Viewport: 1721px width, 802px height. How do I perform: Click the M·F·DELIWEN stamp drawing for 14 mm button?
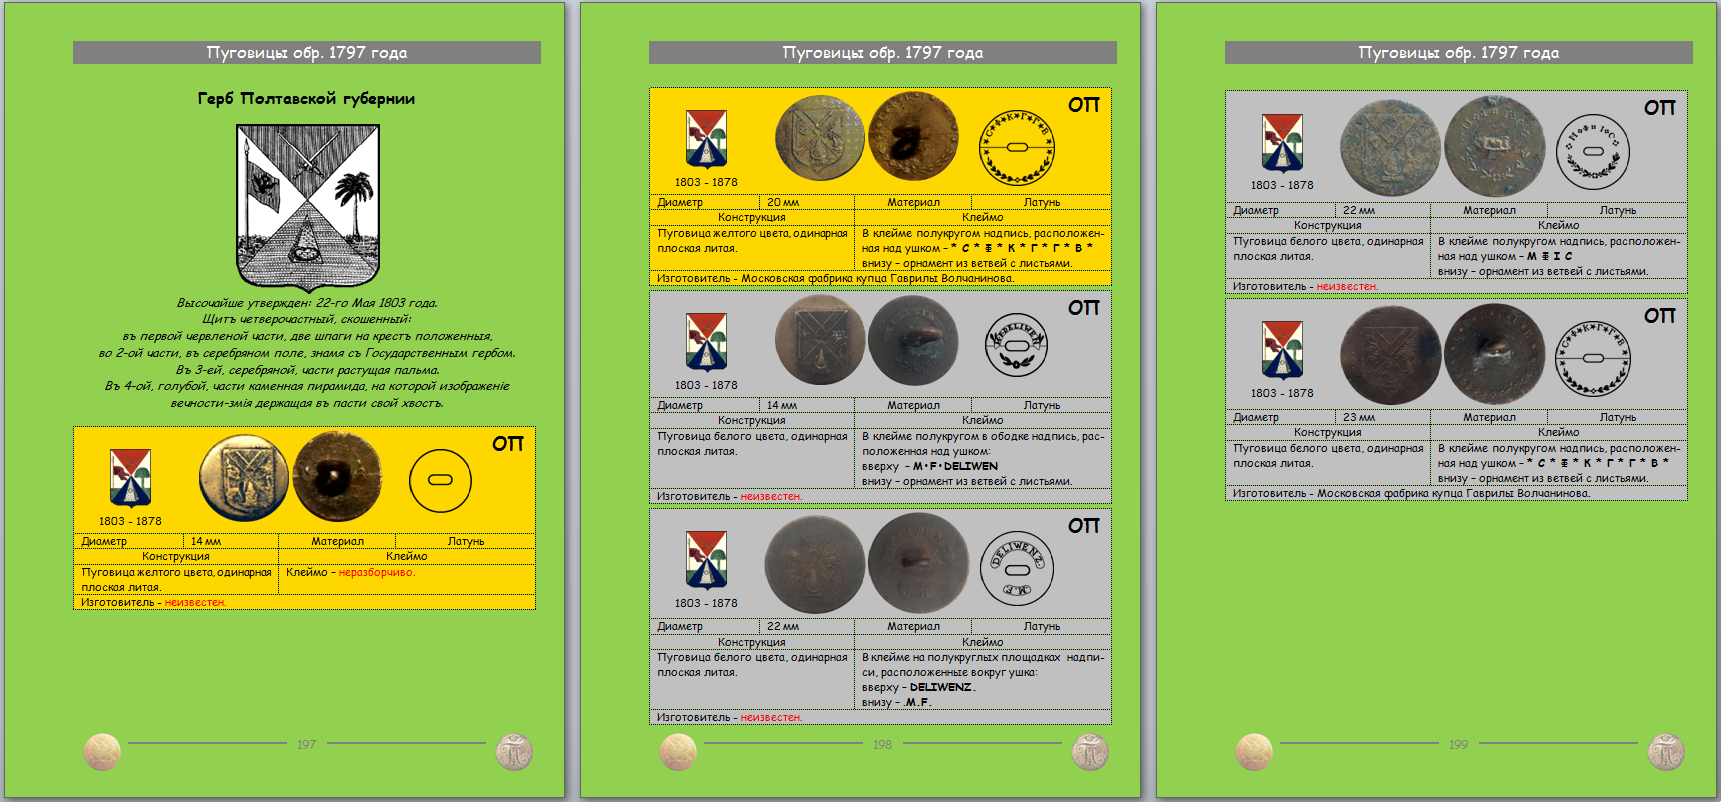point(1016,345)
